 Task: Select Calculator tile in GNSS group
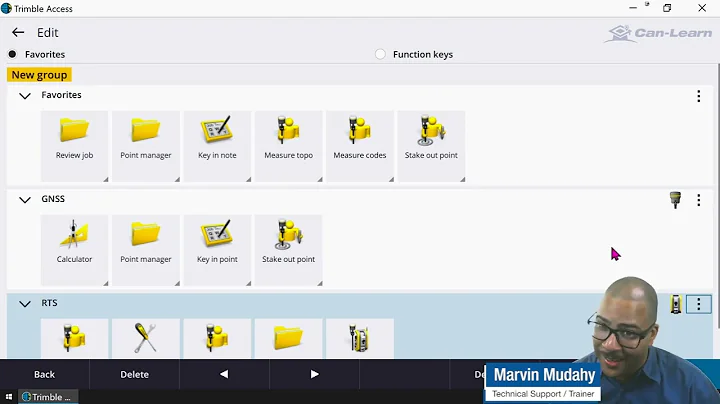(74, 250)
